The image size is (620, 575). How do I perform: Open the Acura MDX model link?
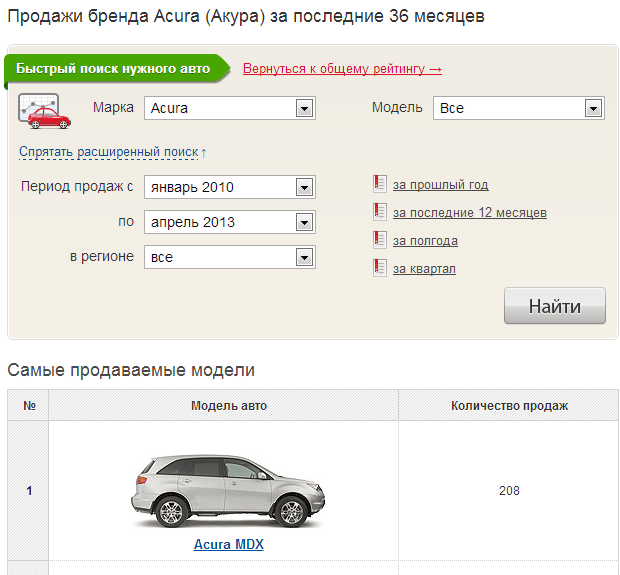tap(228, 545)
